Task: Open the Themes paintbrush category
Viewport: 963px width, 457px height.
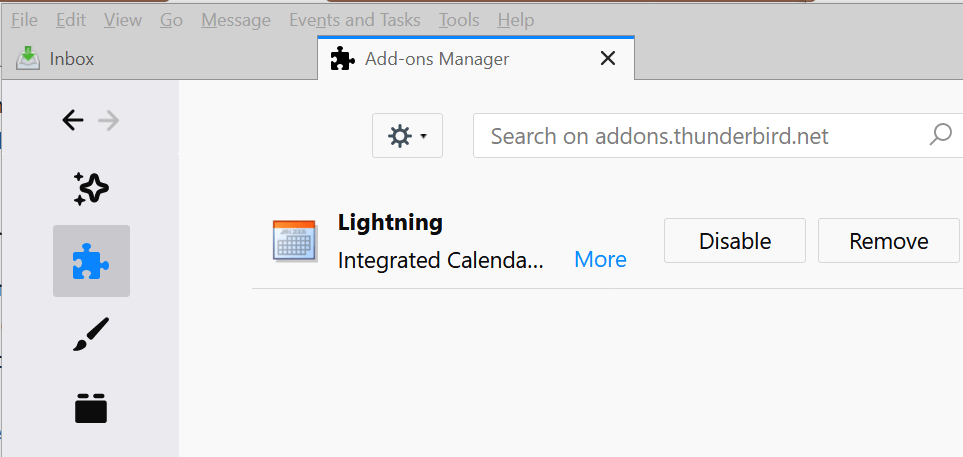Action: [91, 334]
